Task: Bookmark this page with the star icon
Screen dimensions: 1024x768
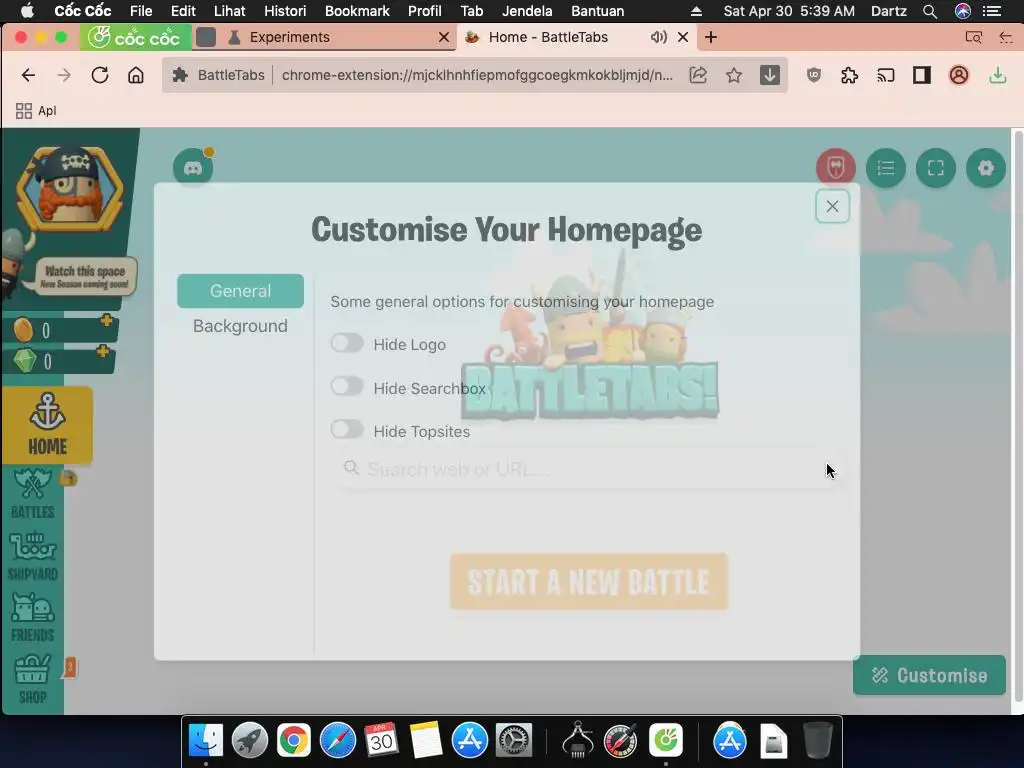Action: (734, 75)
